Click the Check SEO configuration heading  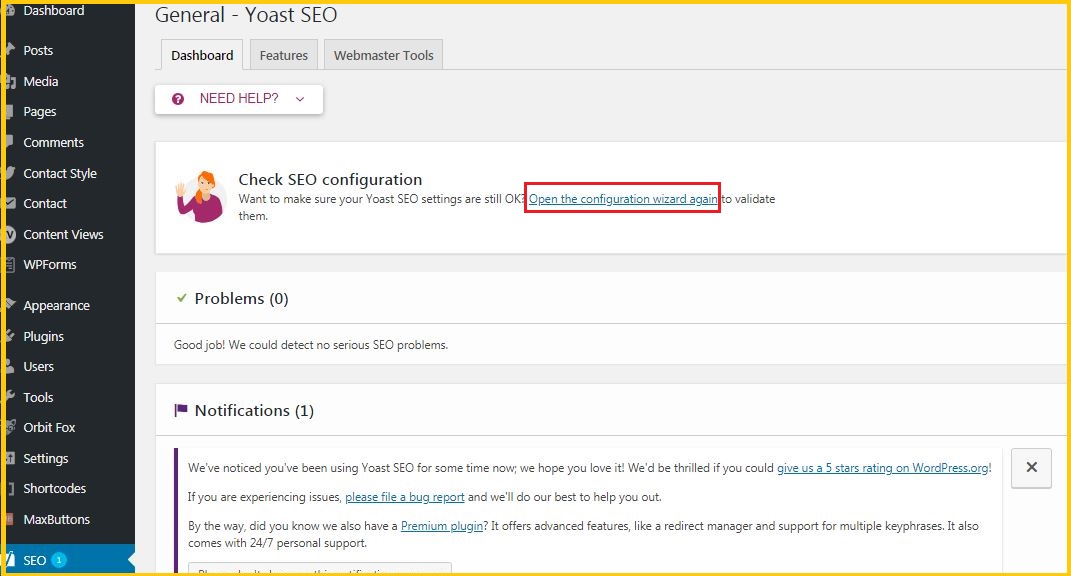(330, 180)
